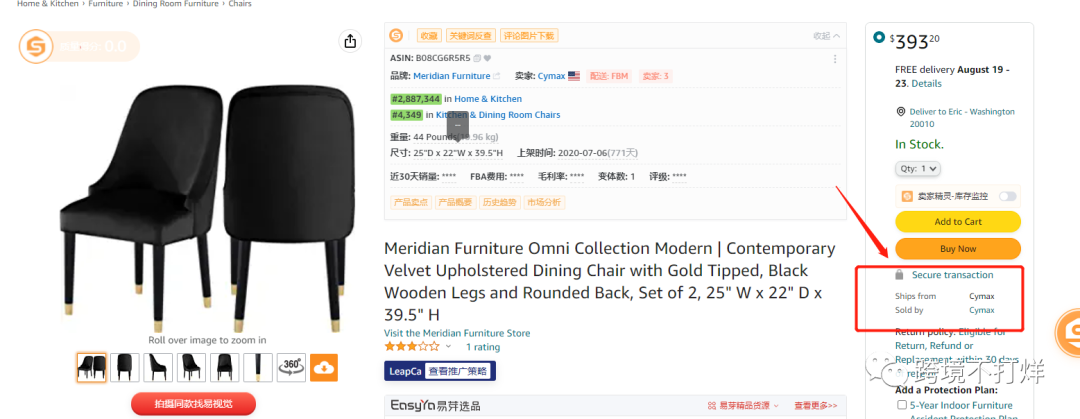Toggle the 卖家精灵 库存监控 switch
Screen dimensions: 1080x419
pos(1008,196)
